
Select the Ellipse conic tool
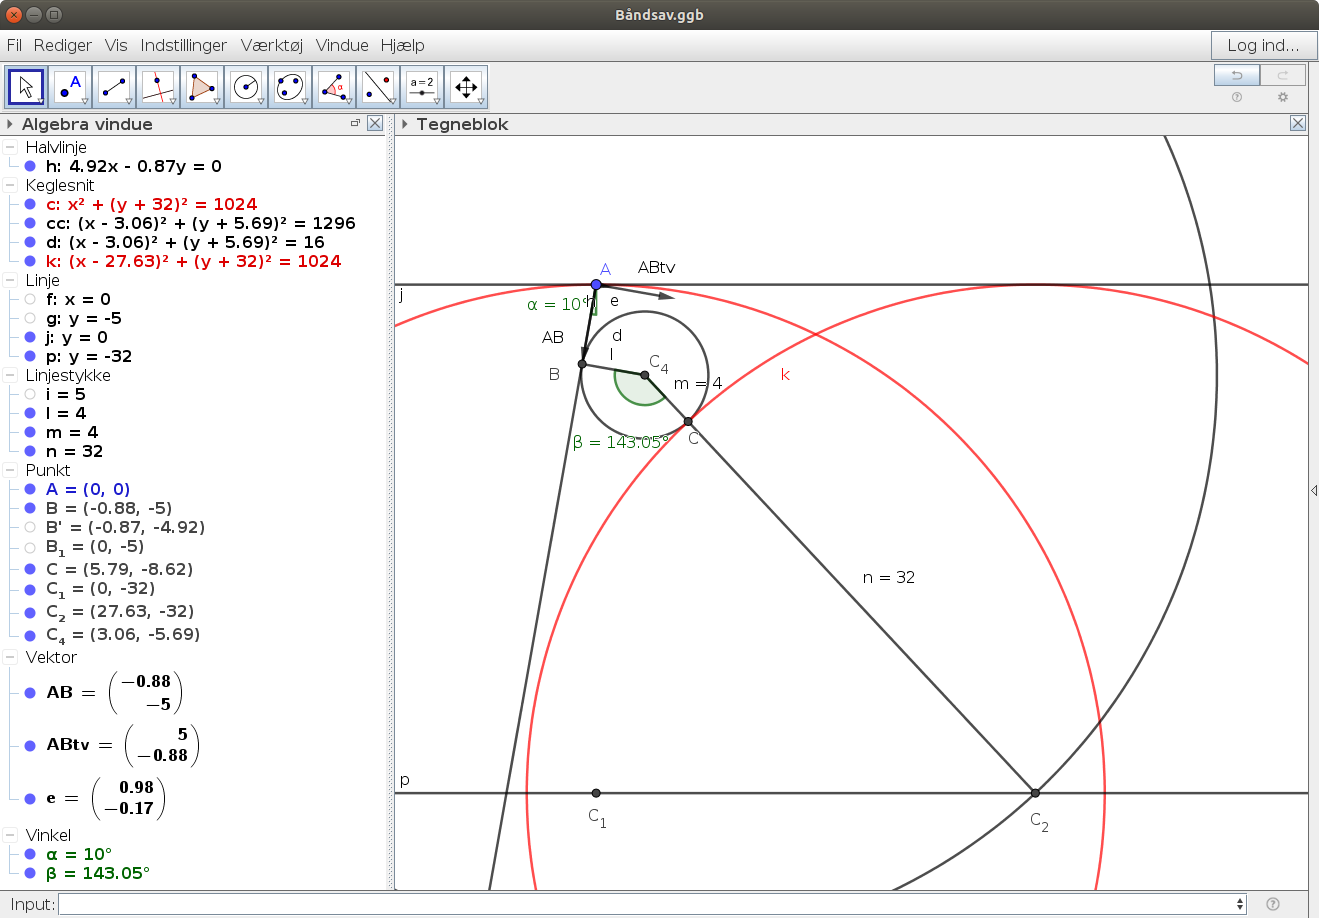pos(290,88)
